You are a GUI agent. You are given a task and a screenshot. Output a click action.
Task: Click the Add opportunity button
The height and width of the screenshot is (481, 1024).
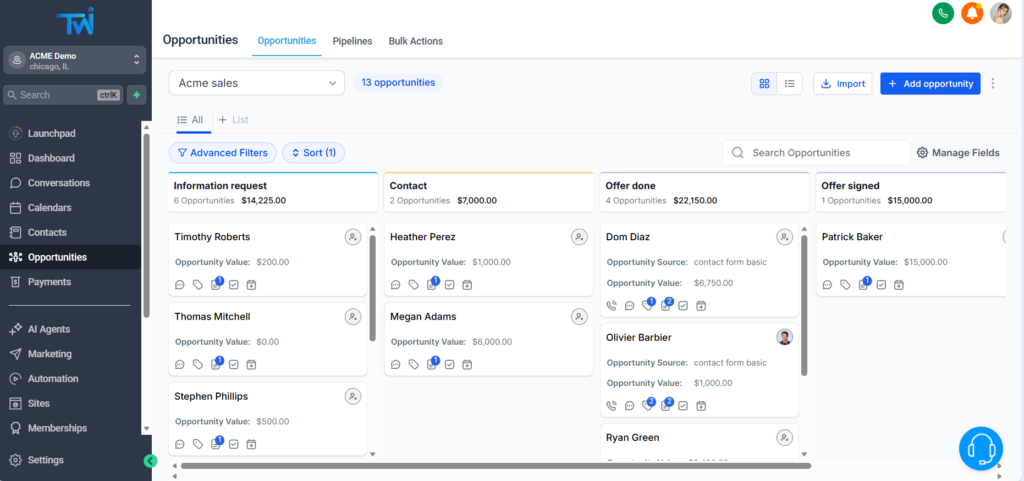click(930, 84)
